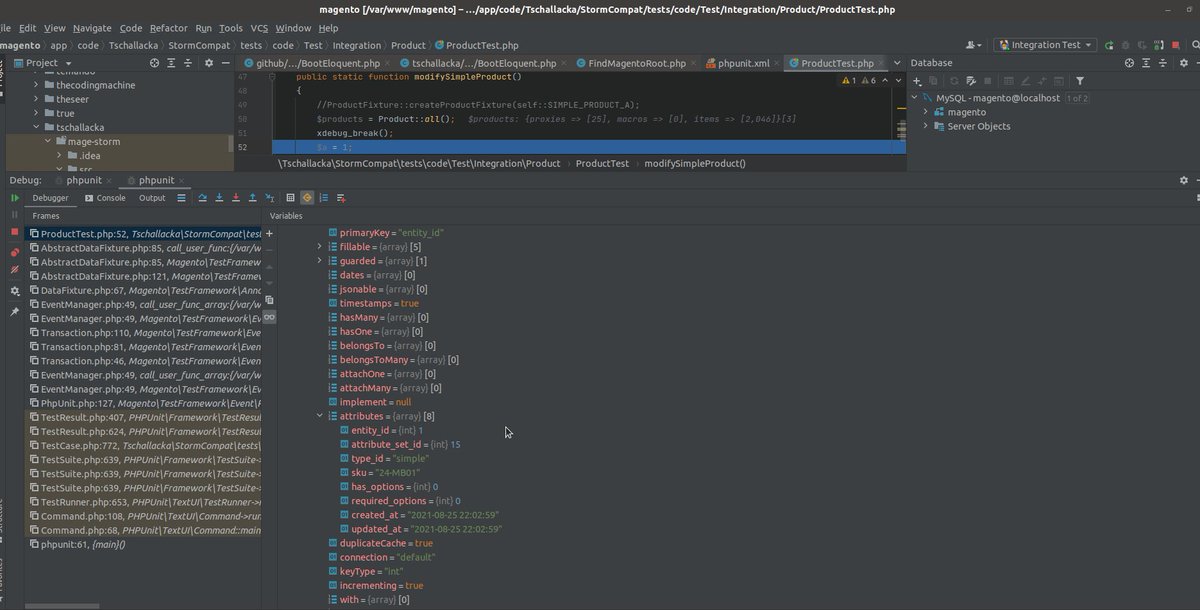
Task: Expand the guarded array variable
Action: tap(320, 260)
